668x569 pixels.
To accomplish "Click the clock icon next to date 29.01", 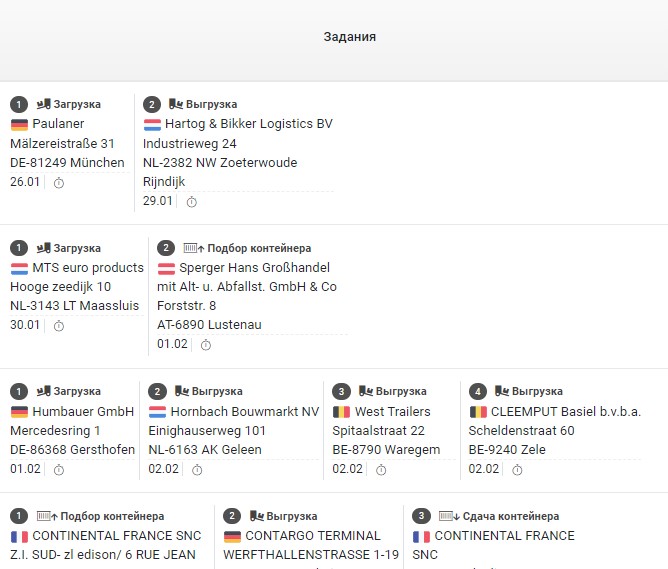I will click(x=192, y=202).
